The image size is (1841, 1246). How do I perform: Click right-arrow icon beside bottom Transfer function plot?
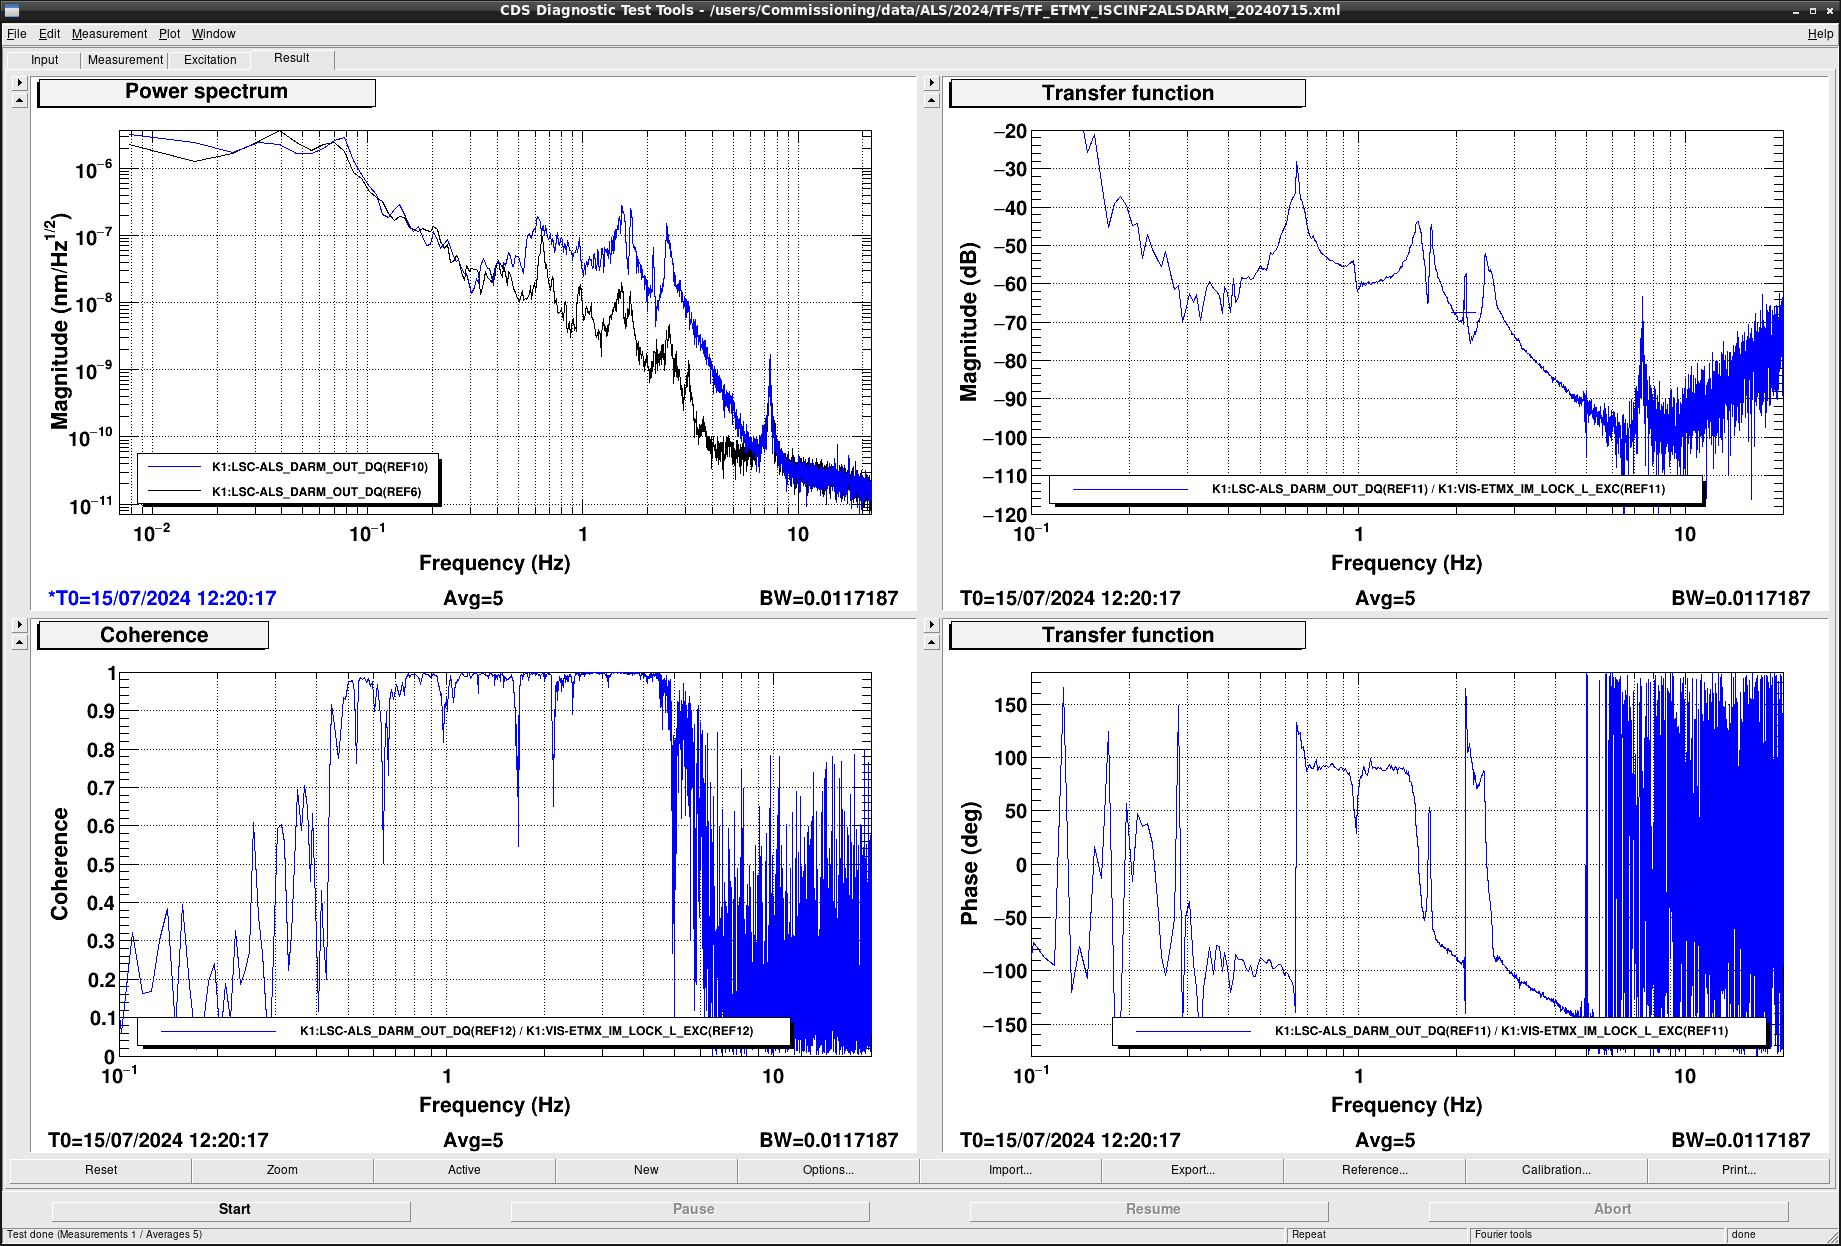tap(931, 625)
